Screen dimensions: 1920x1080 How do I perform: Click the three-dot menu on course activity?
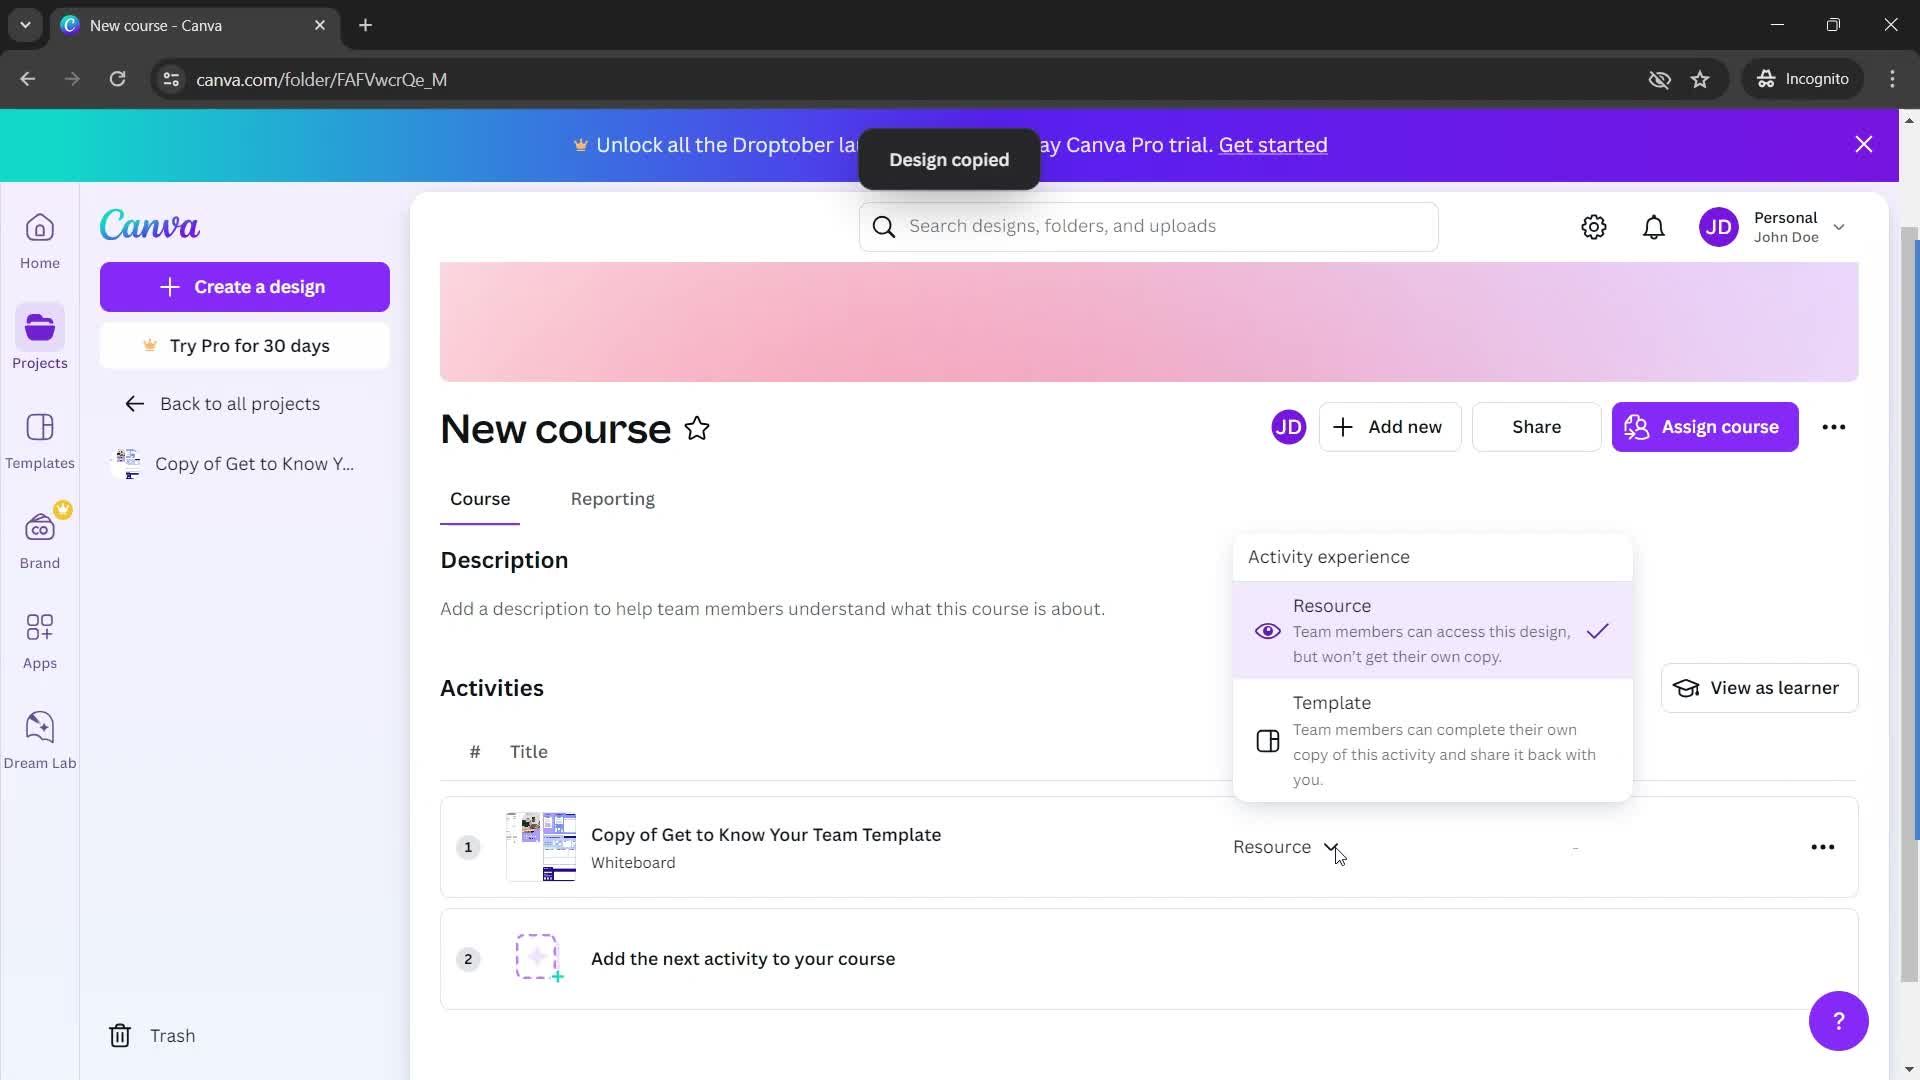[1822, 847]
